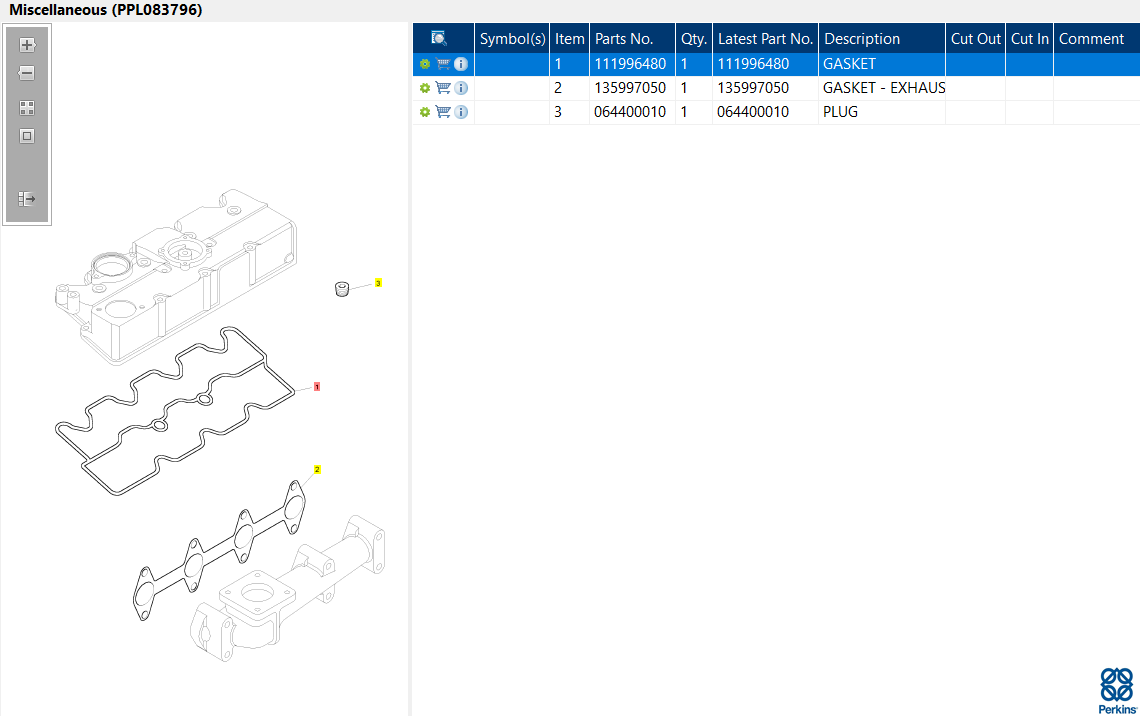1140x716 pixels.
Task: Sort by Latest Part No. column header
Action: (766, 39)
